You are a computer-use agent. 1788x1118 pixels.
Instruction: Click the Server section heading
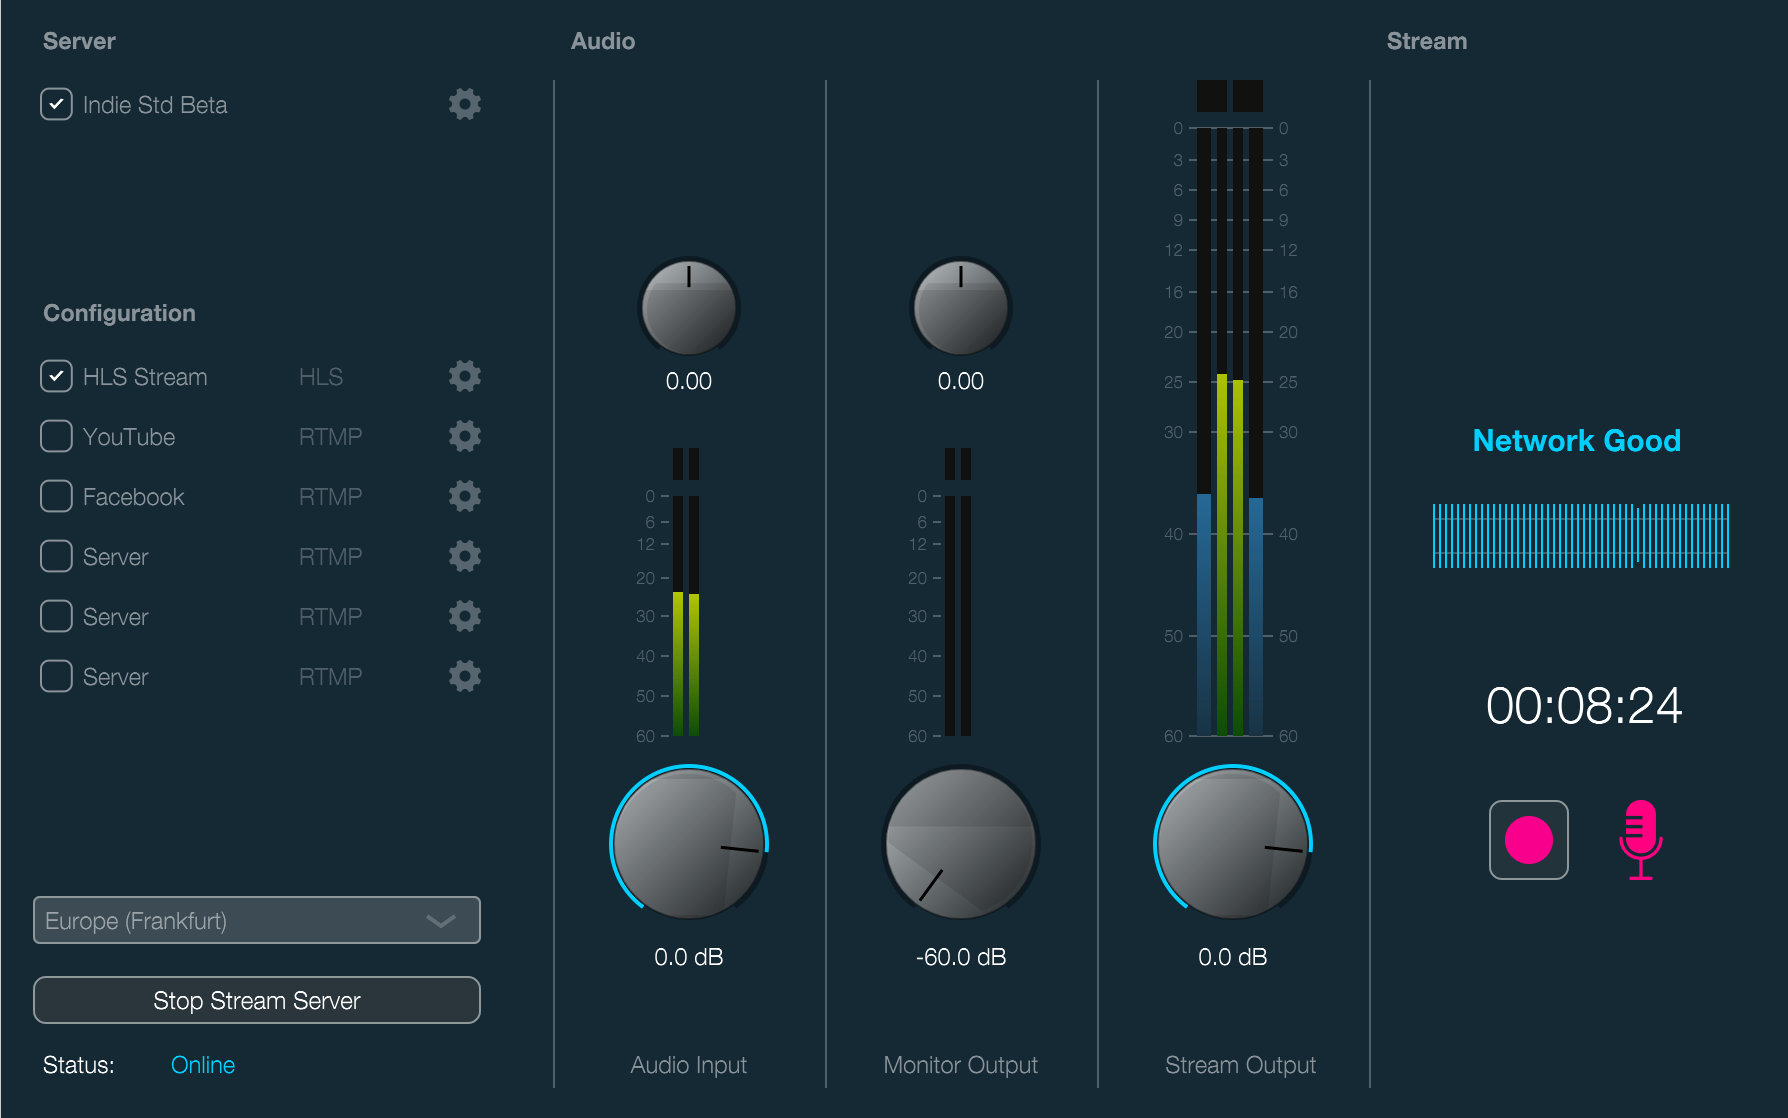click(x=79, y=41)
